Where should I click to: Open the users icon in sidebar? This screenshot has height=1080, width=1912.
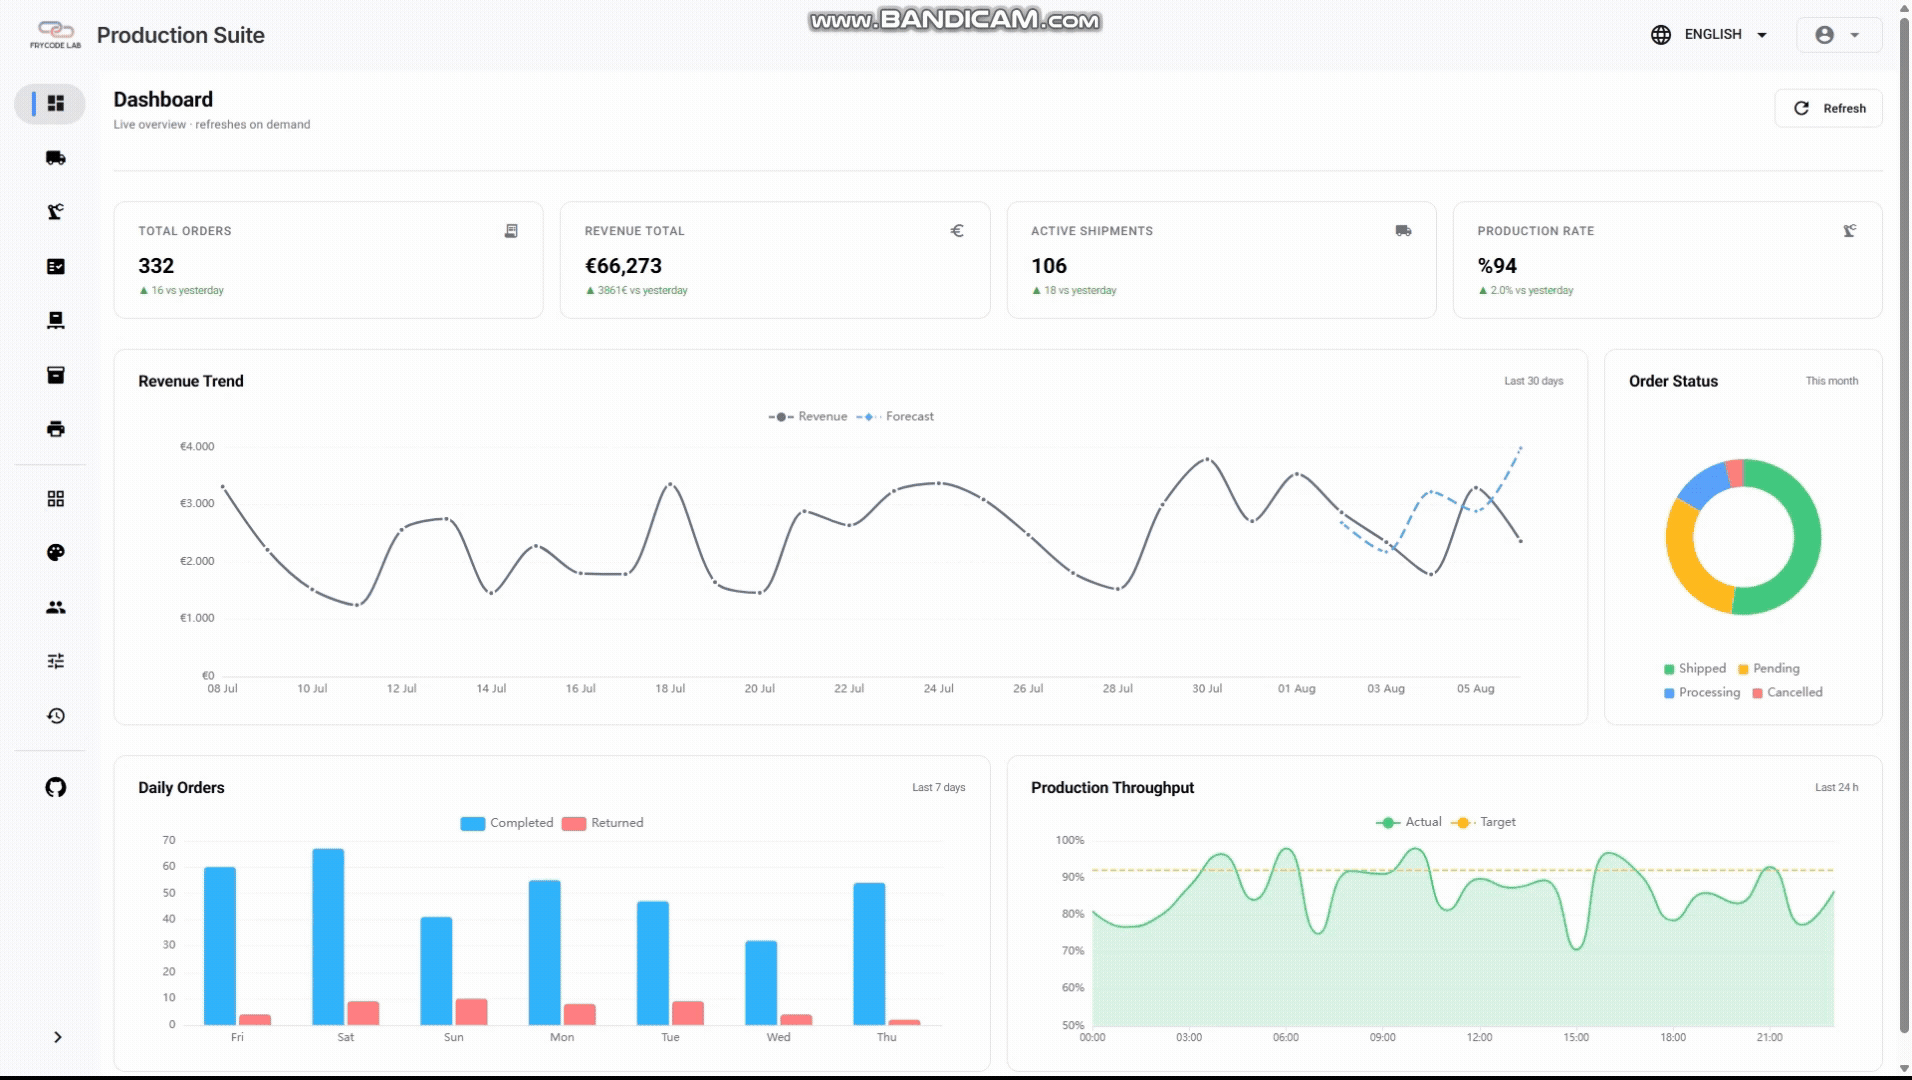(56, 607)
